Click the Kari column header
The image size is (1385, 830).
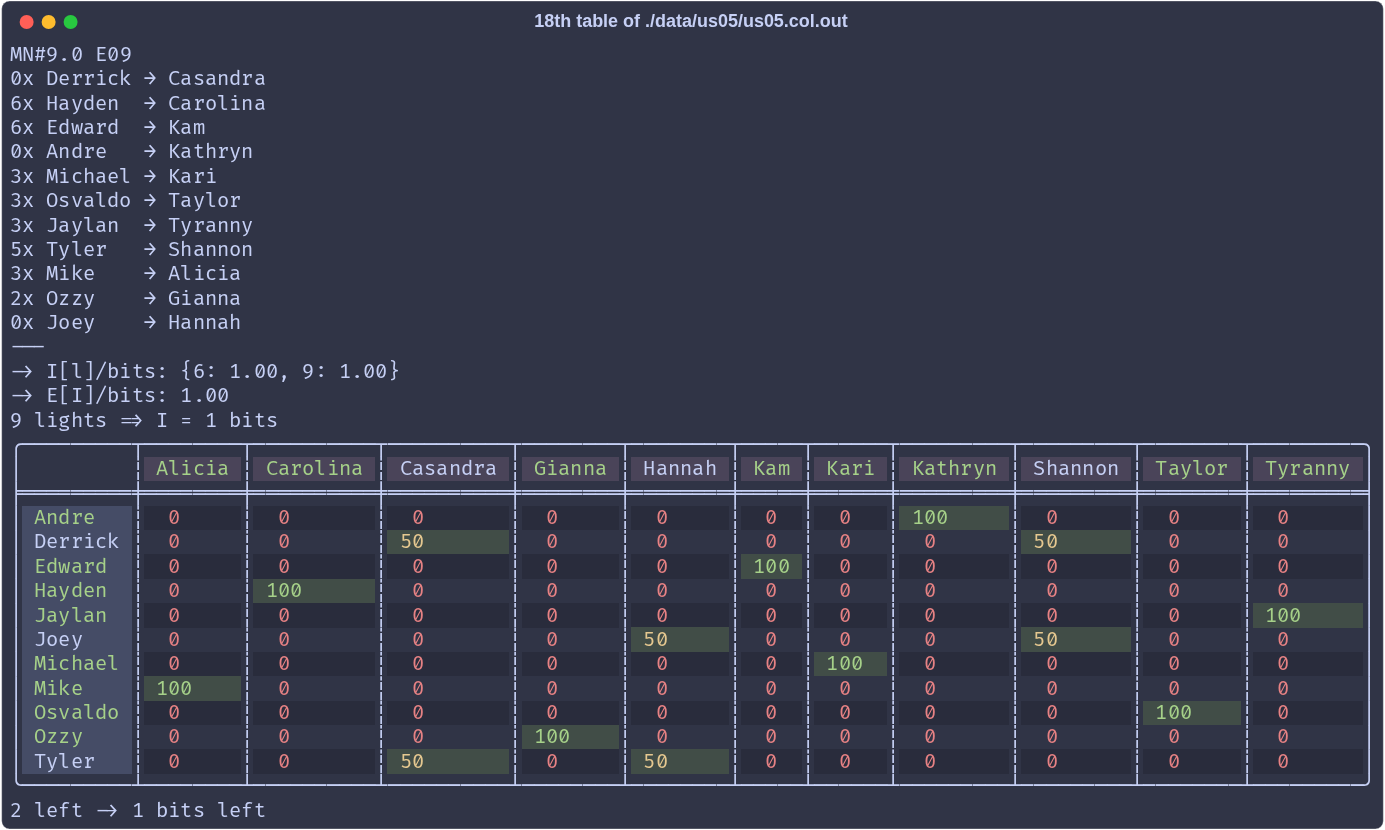tap(850, 468)
